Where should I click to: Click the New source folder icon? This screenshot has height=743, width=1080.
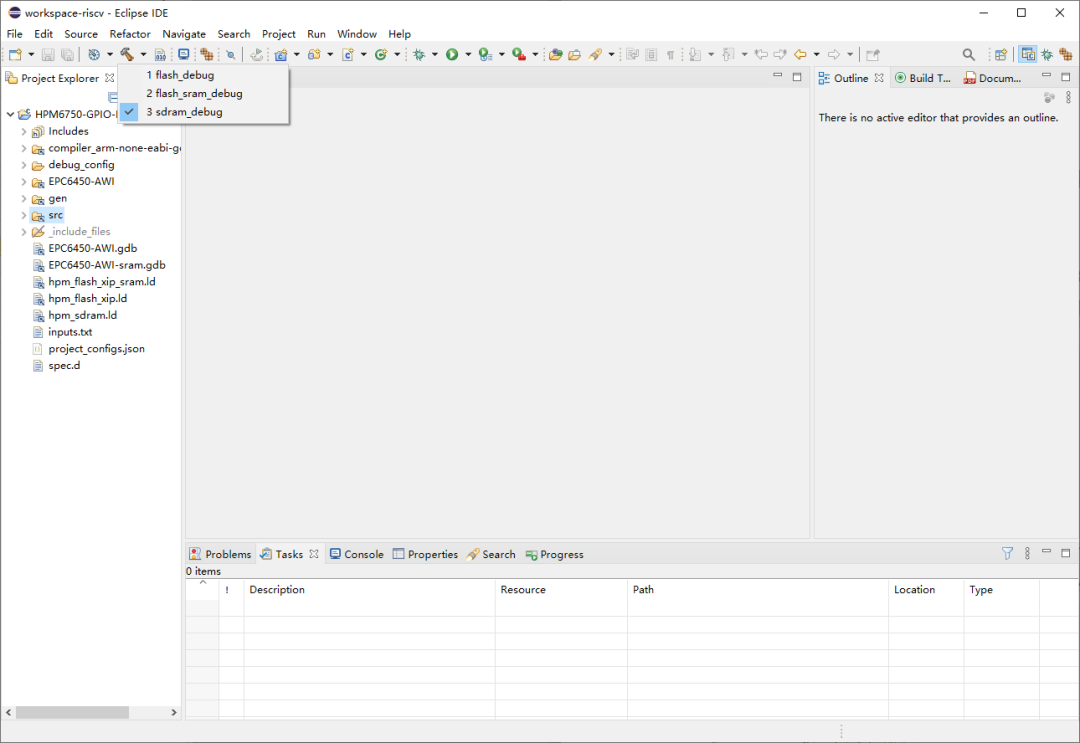[314, 54]
